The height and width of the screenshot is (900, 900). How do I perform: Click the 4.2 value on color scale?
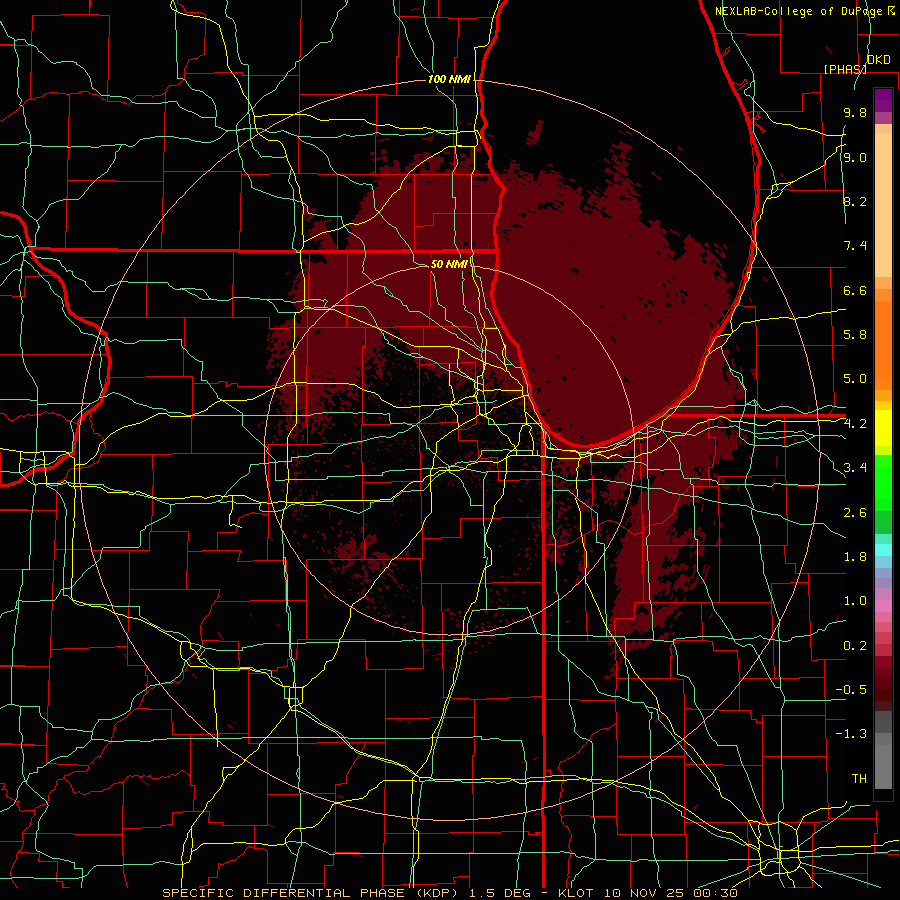[x=855, y=424]
